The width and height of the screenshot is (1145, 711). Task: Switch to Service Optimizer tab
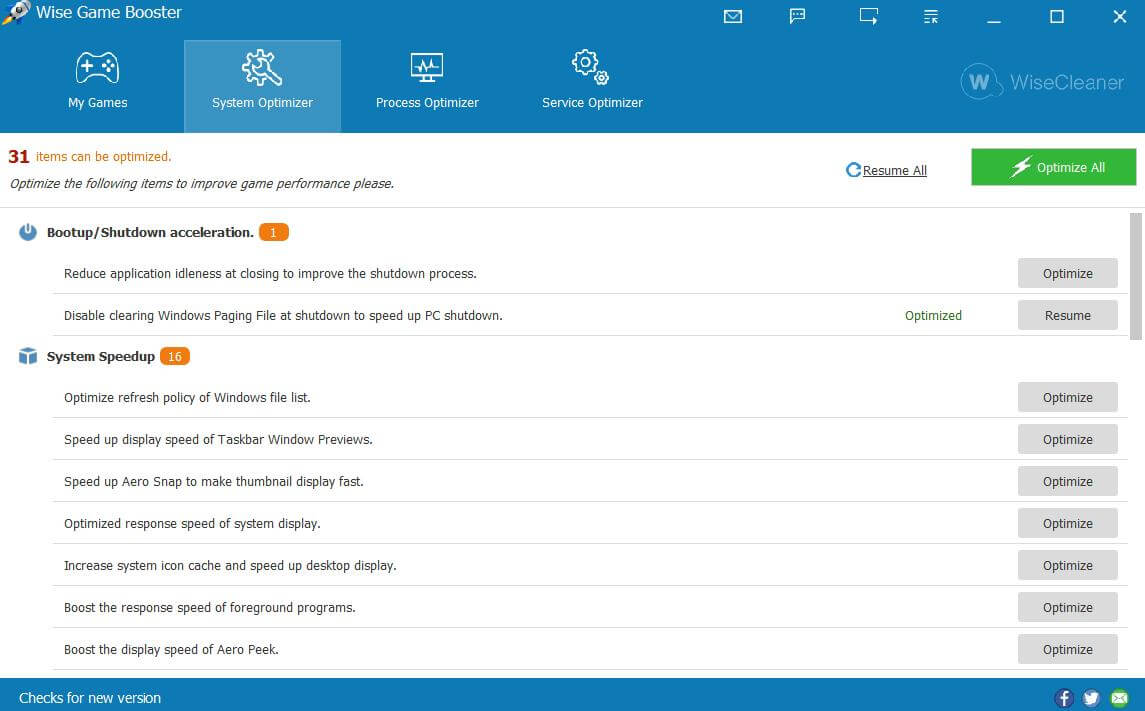(592, 86)
